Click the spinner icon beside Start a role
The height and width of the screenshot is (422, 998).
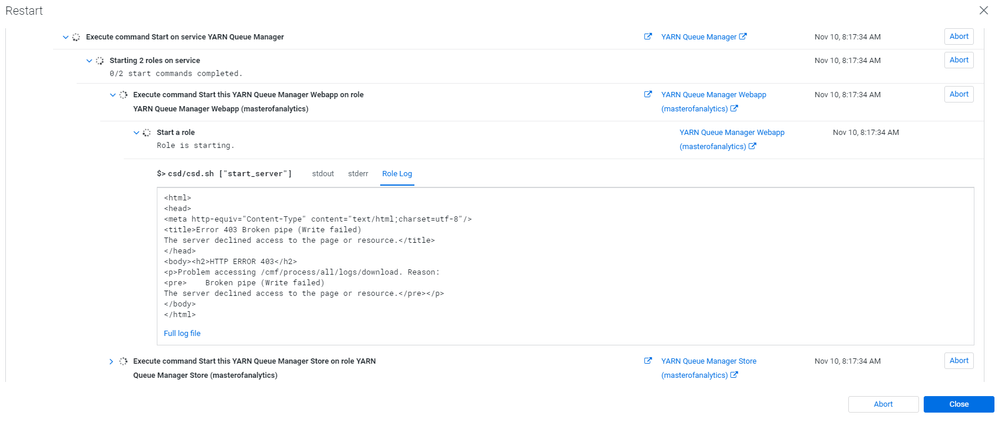click(x=146, y=132)
